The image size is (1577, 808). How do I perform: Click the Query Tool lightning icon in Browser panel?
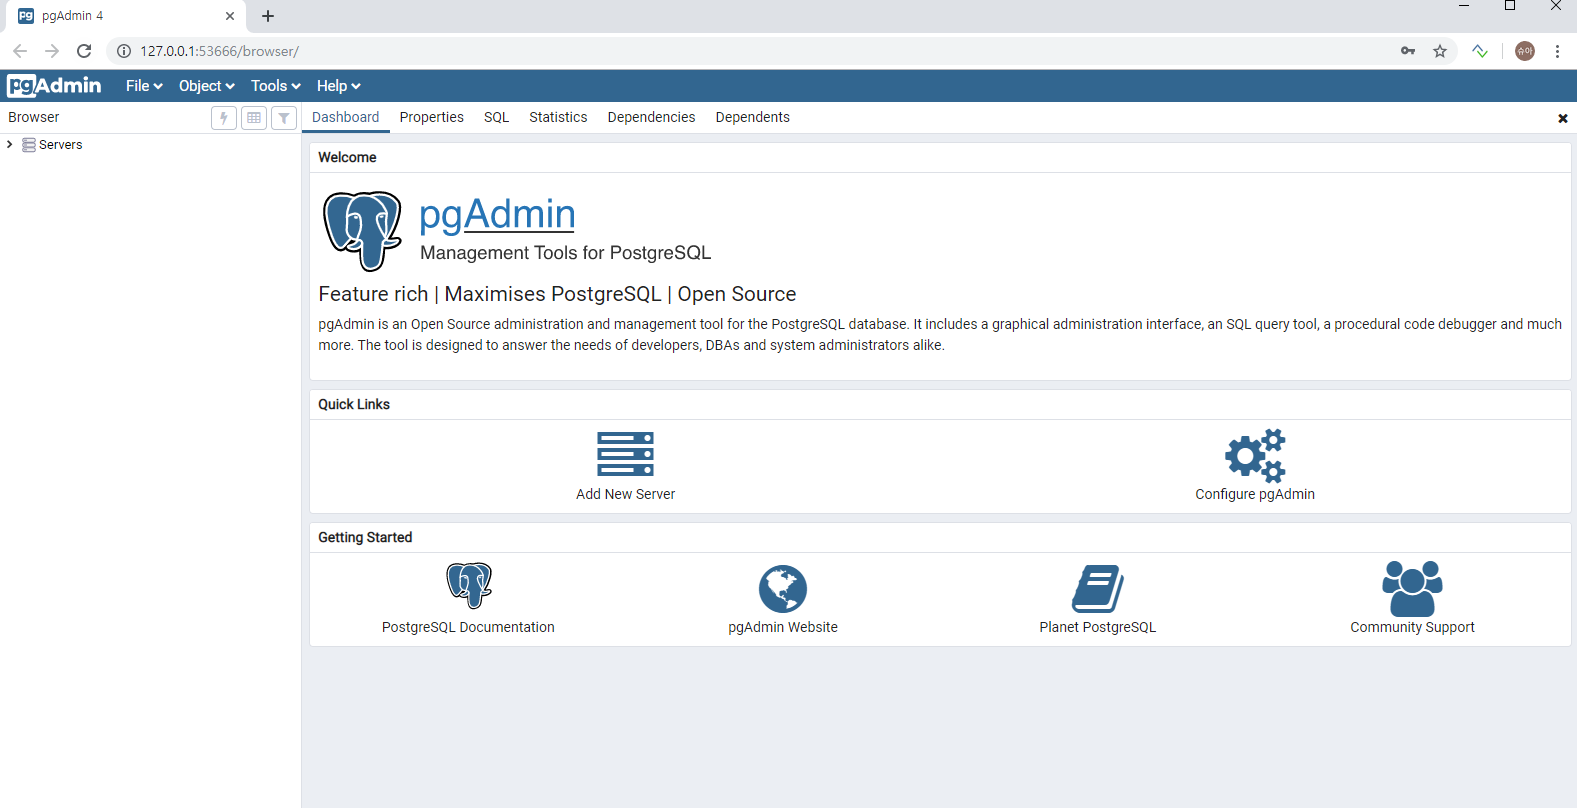pyautogui.click(x=224, y=118)
